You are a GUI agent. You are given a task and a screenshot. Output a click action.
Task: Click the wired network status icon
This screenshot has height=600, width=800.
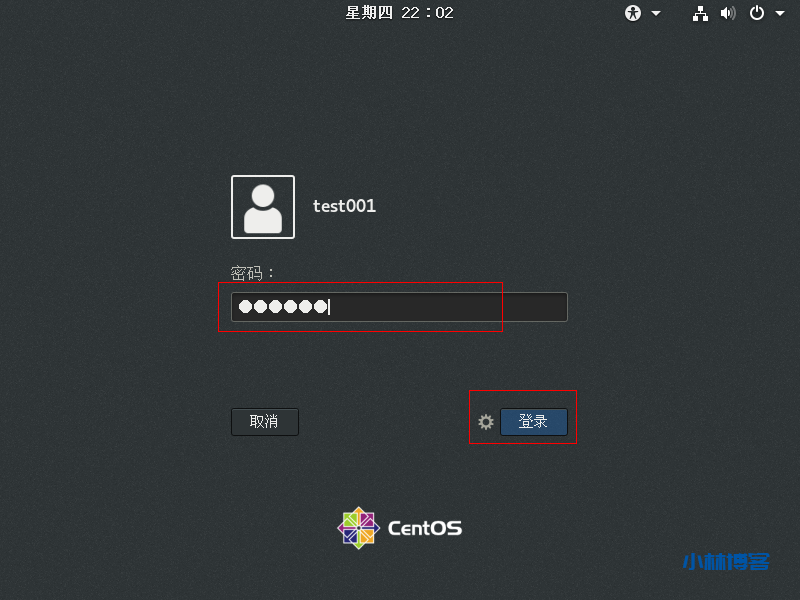(x=700, y=13)
